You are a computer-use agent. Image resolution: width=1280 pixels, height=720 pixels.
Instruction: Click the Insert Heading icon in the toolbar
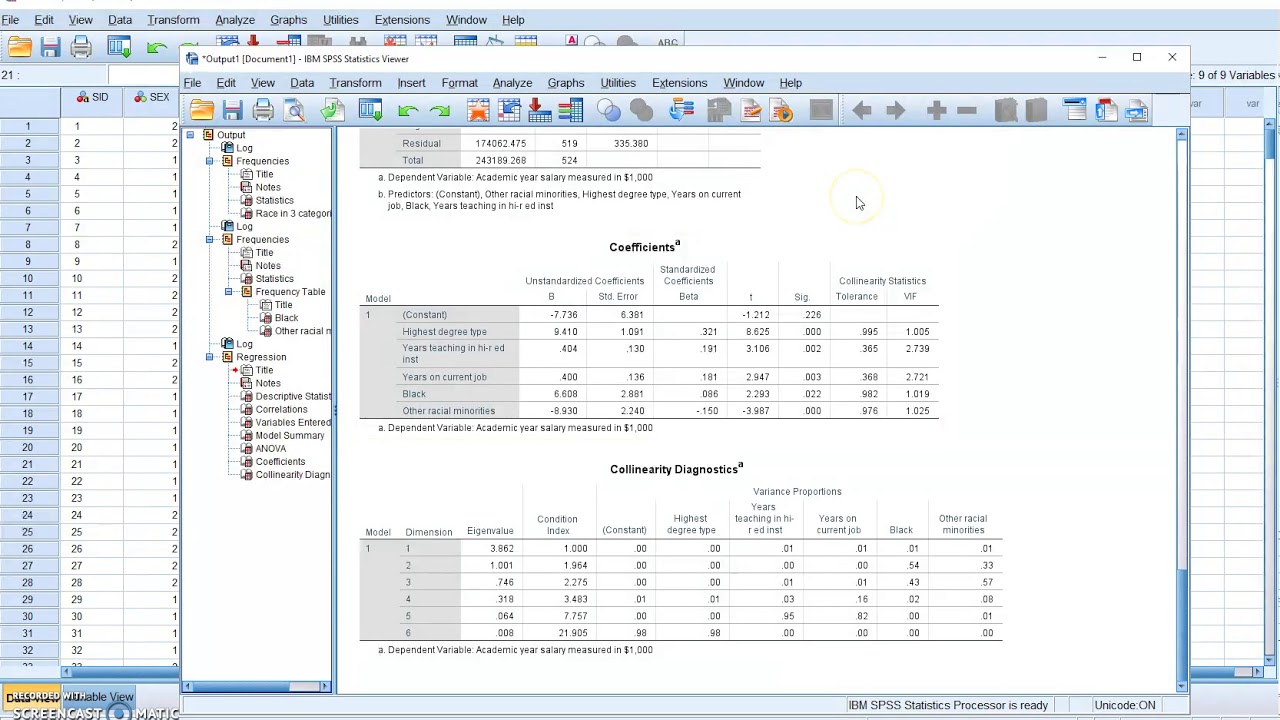point(1075,111)
